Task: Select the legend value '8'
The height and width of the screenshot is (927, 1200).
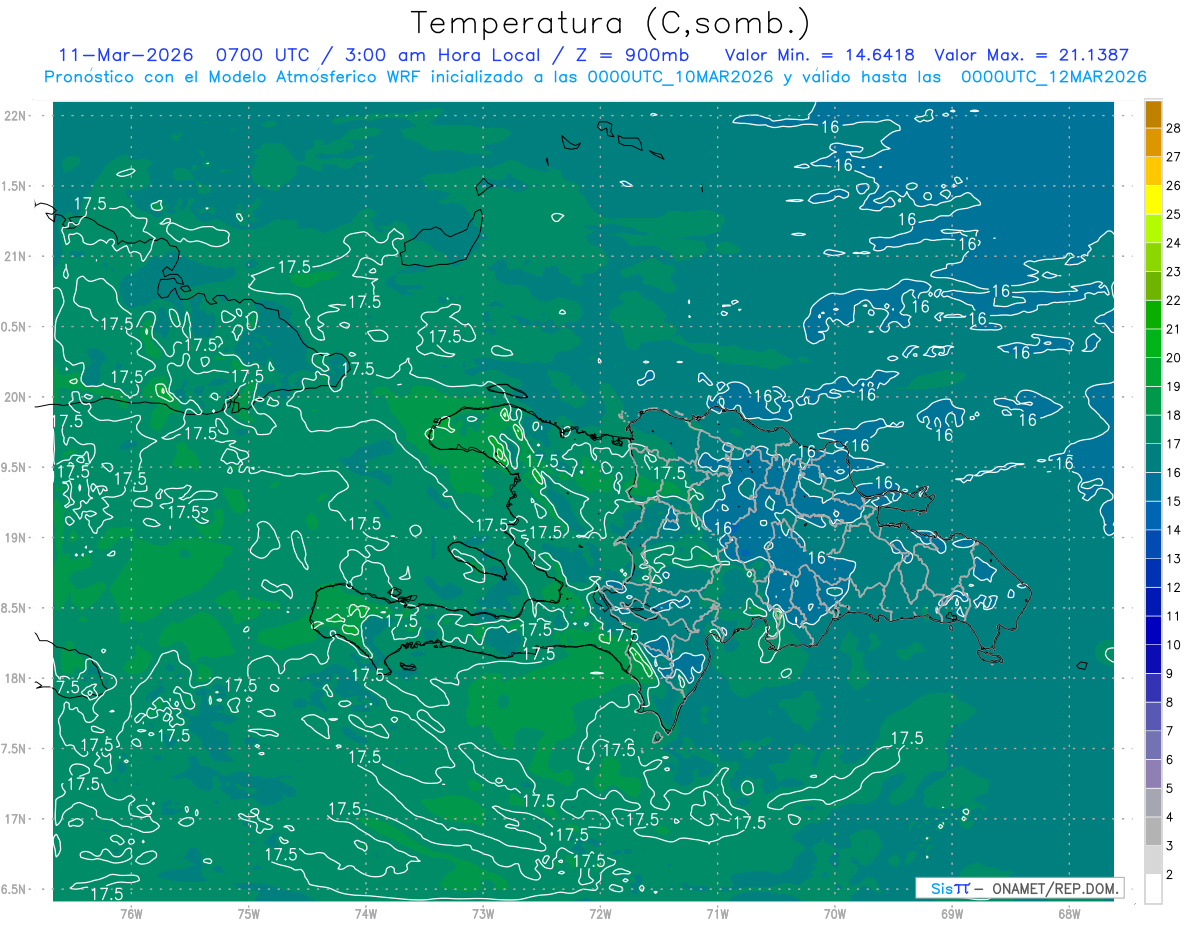Action: click(1170, 702)
